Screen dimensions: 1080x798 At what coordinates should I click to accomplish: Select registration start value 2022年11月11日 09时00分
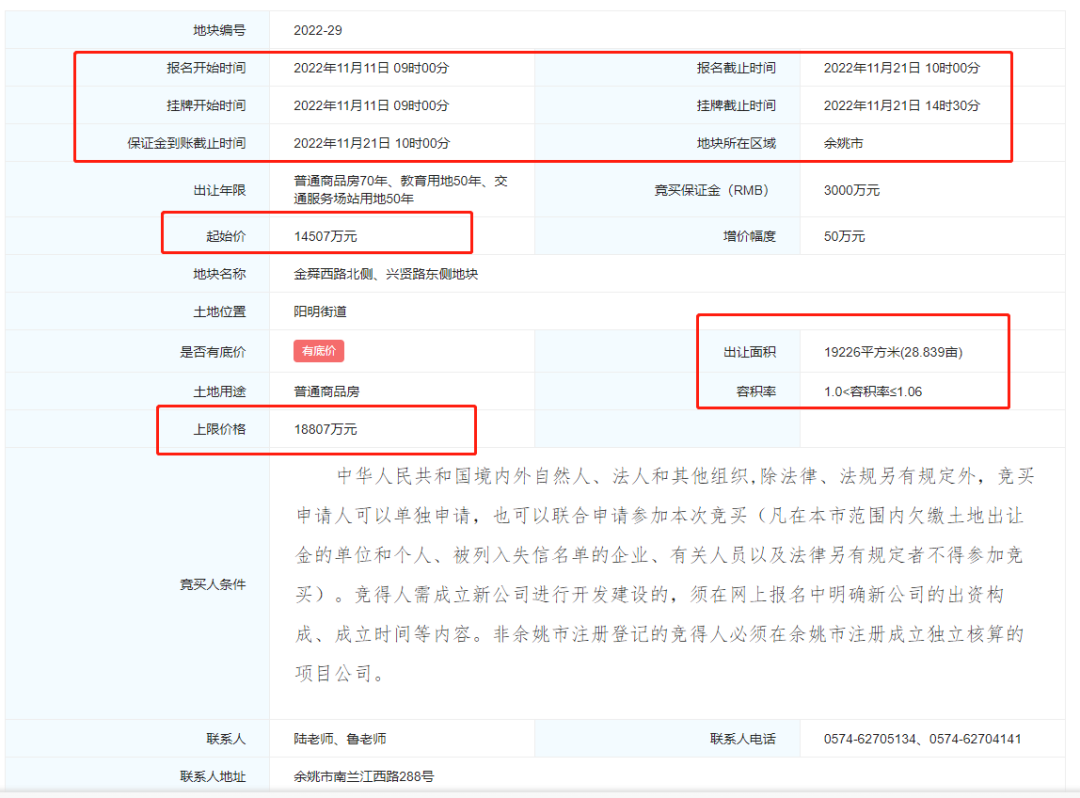[x=371, y=67]
